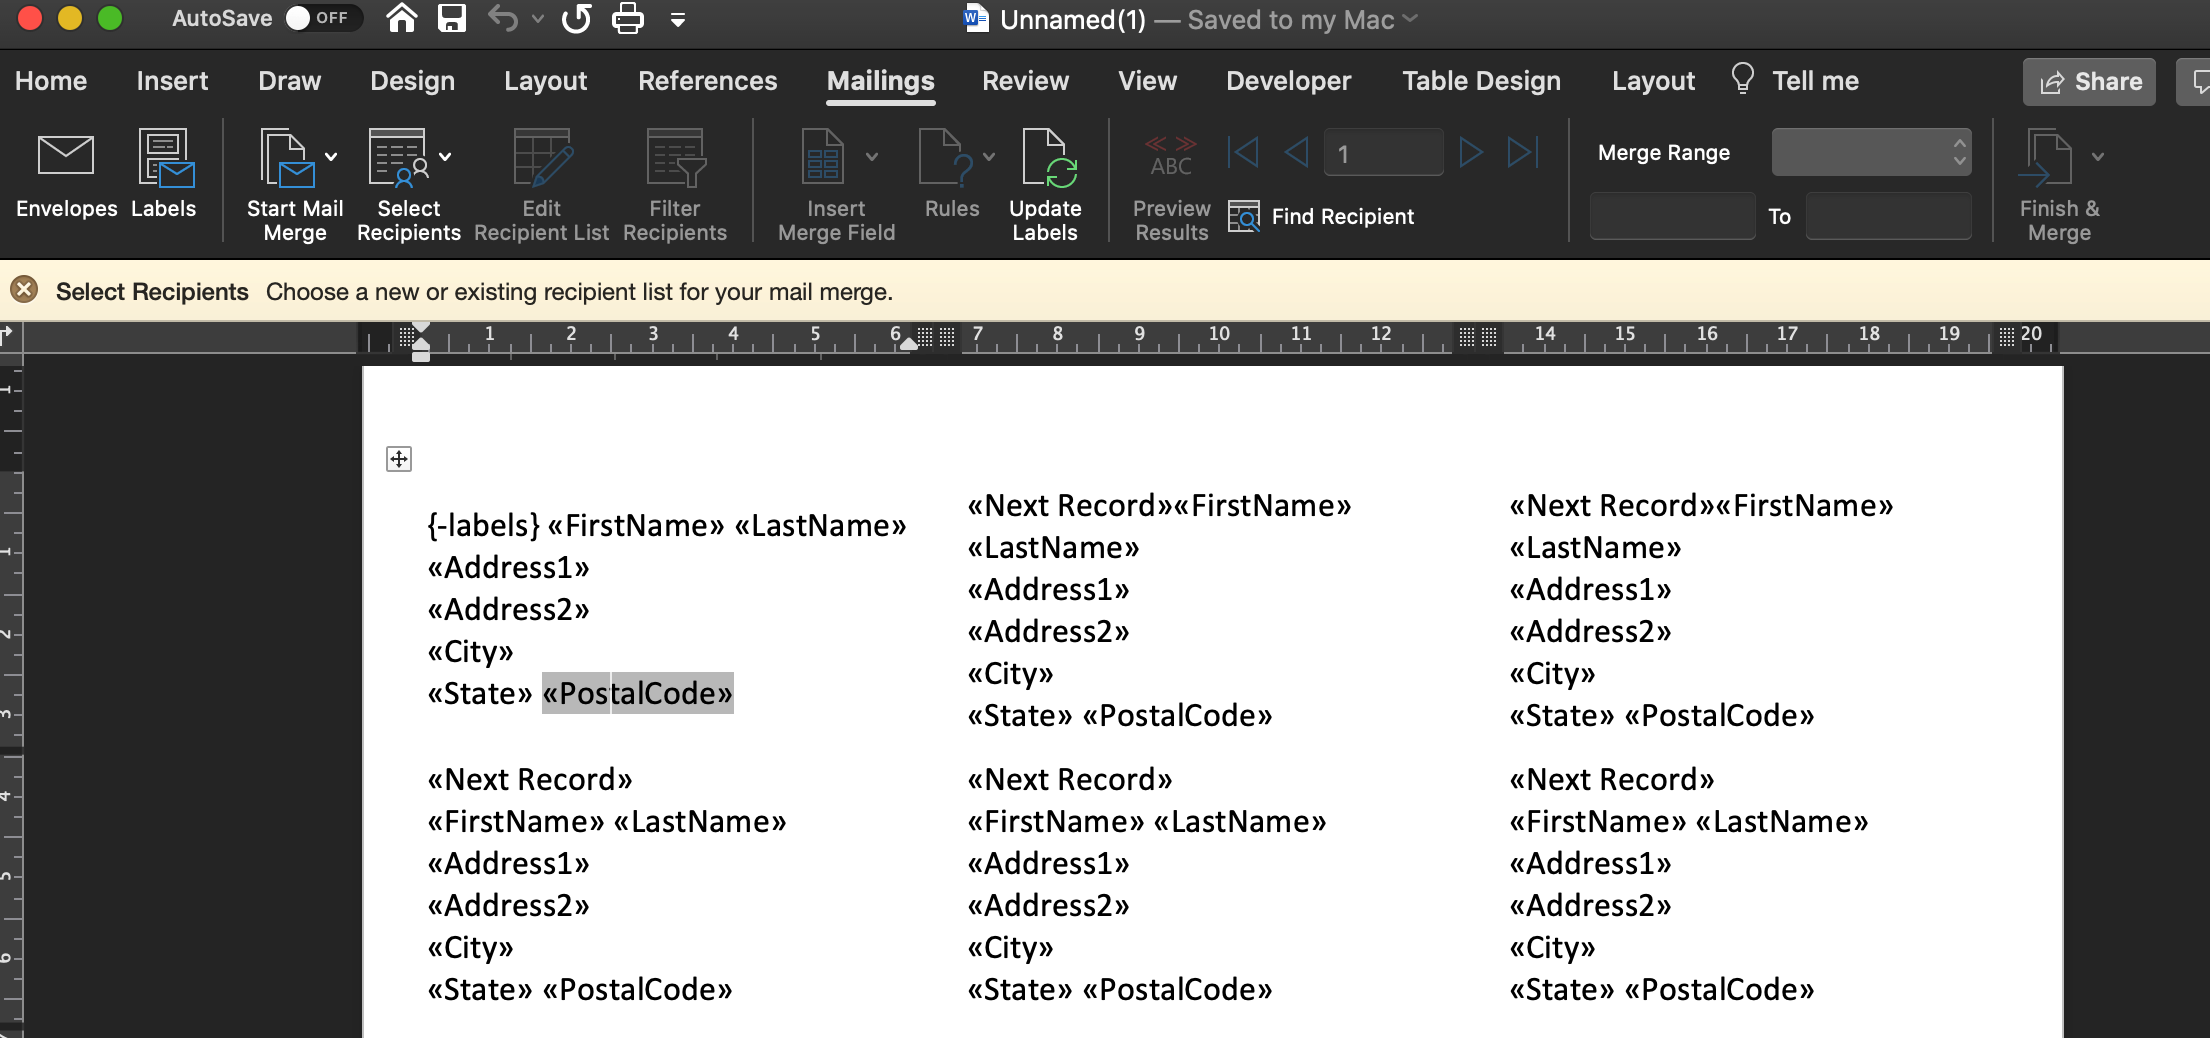Click the right indent marker on ruler
Screen dimensions: 2210x1038
[x=908, y=344]
